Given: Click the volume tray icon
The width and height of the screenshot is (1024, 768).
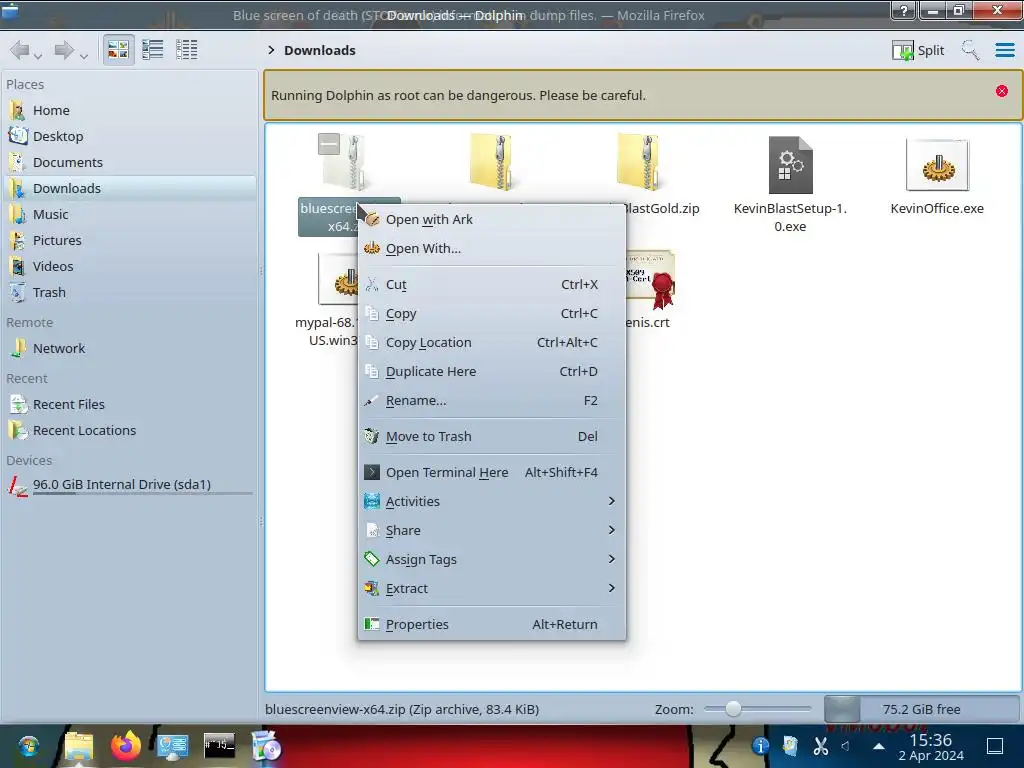Looking at the screenshot, I should click(x=846, y=746).
